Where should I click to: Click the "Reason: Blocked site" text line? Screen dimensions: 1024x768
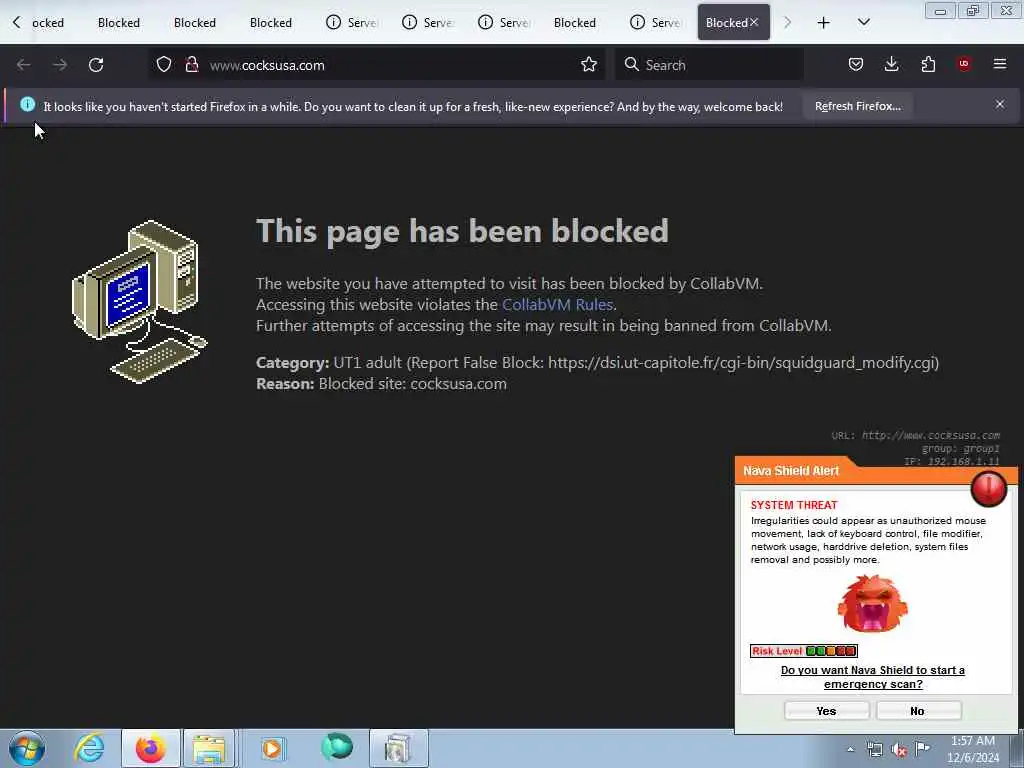[381, 383]
